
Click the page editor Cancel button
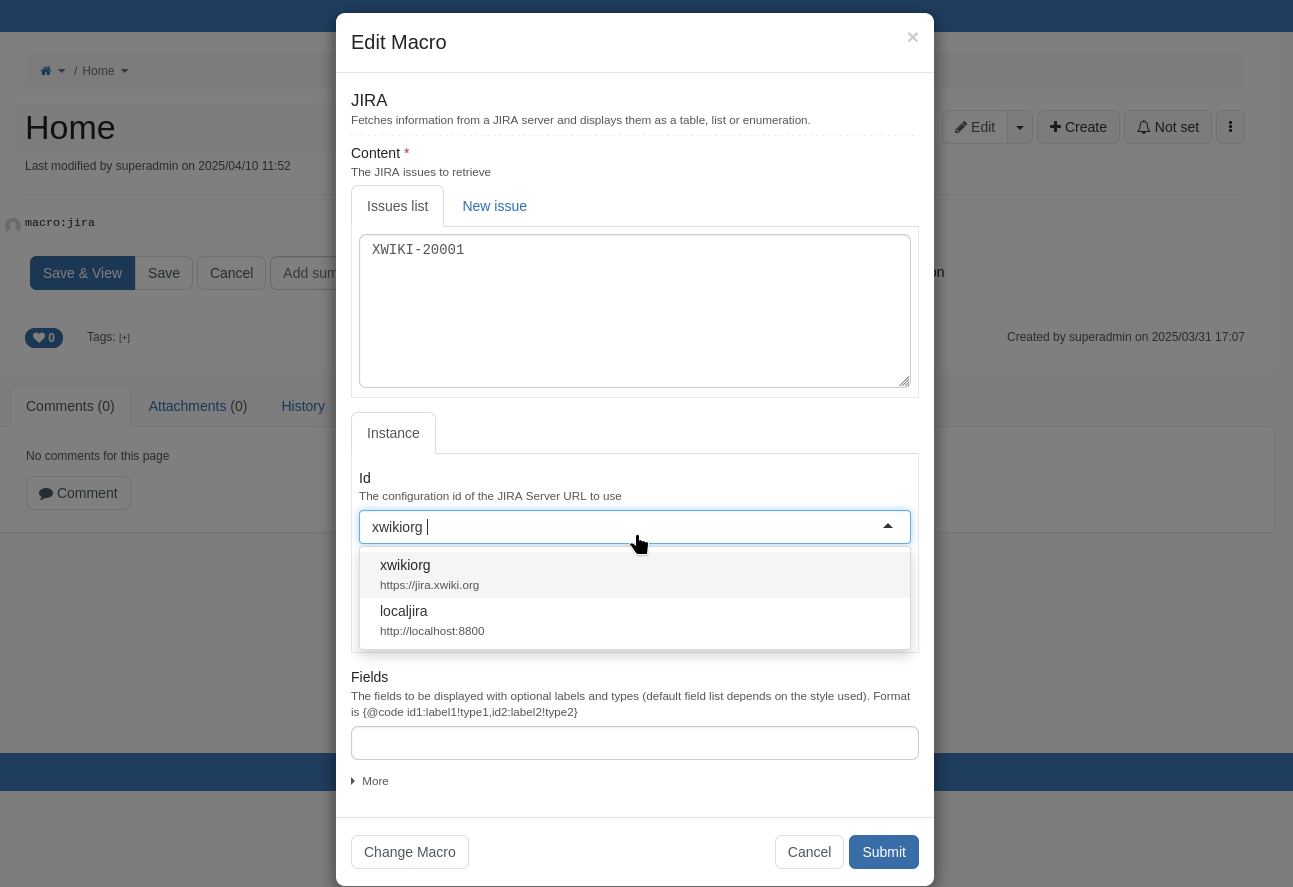(231, 273)
